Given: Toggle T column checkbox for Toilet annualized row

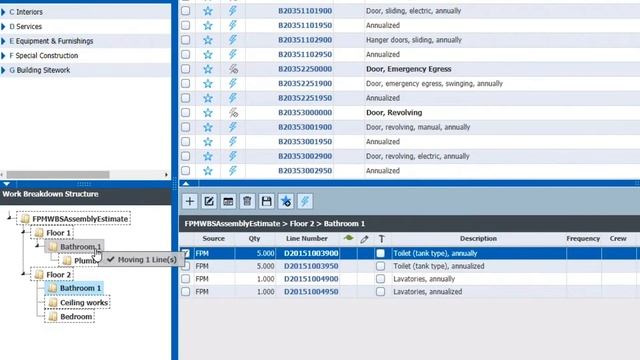Looking at the screenshot, I should pyautogui.click(x=380, y=266).
